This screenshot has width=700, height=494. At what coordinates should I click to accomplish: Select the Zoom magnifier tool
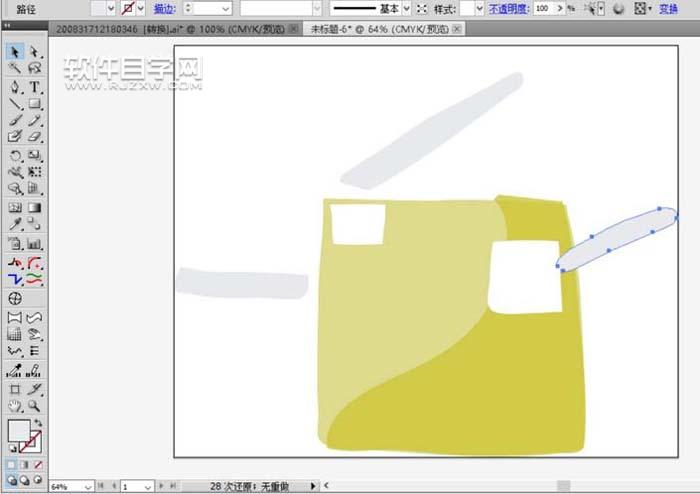tap(34, 405)
